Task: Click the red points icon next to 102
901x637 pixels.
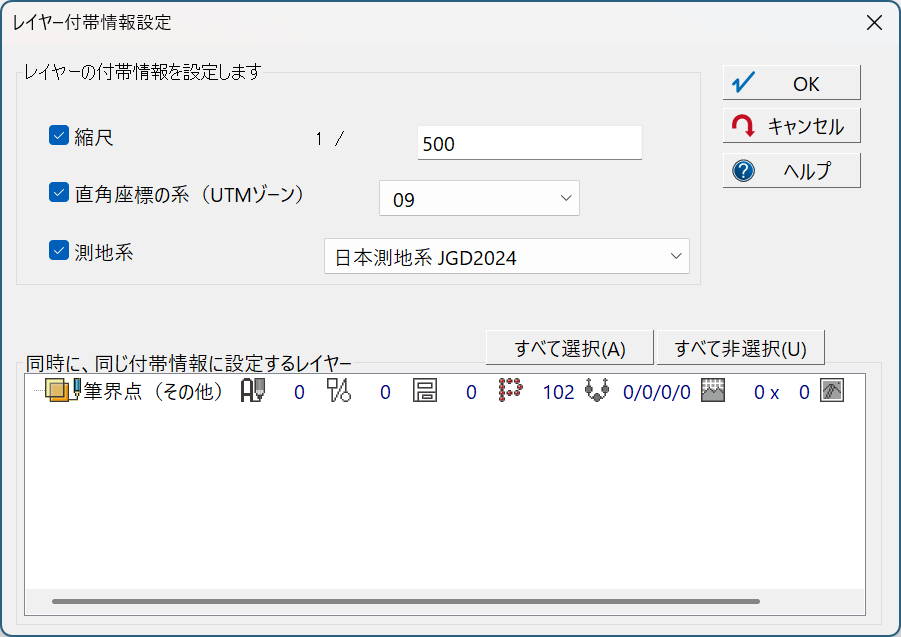Action: pyautogui.click(x=511, y=392)
